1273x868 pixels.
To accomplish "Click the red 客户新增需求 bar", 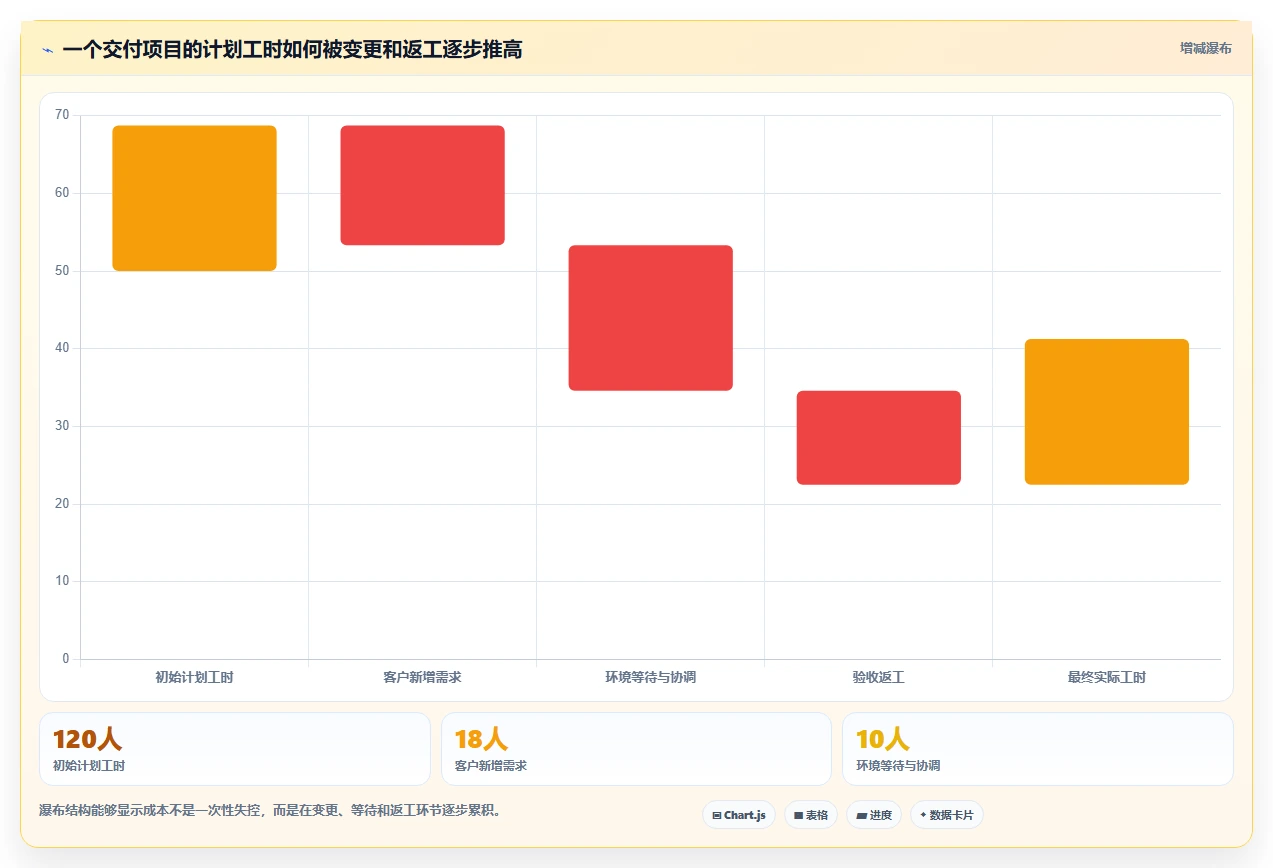I will [422, 185].
